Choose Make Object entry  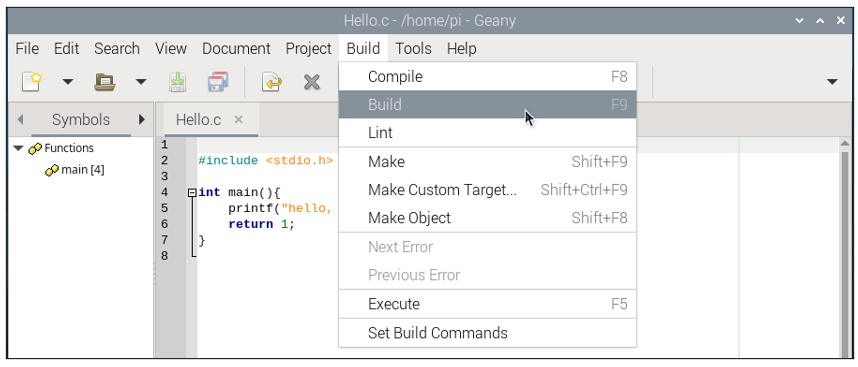click(x=488, y=218)
